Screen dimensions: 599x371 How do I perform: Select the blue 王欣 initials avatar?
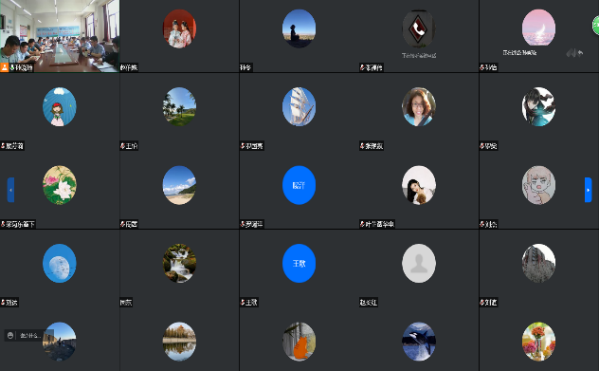click(299, 263)
